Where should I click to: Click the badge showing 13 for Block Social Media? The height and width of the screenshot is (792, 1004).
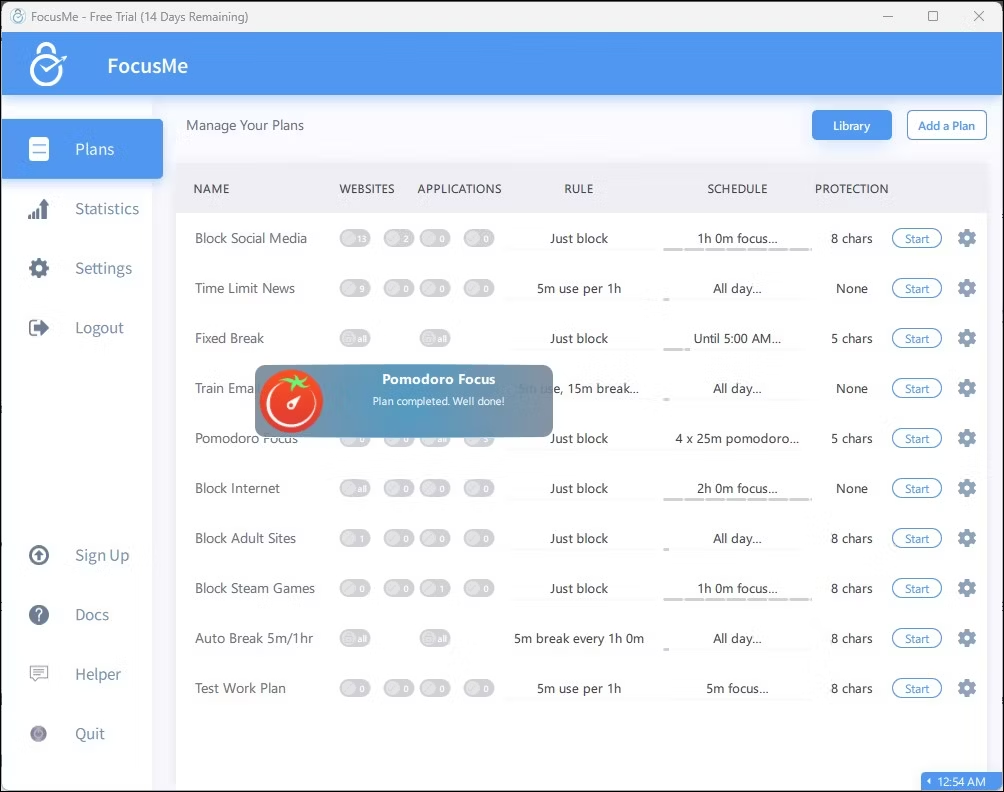tap(355, 238)
